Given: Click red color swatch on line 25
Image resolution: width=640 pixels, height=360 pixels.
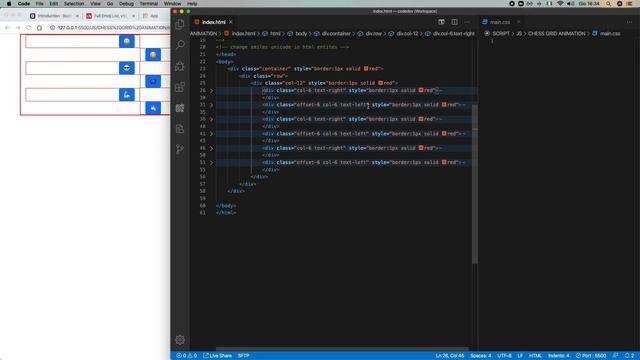Looking at the screenshot, I should click(x=380, y=83).
